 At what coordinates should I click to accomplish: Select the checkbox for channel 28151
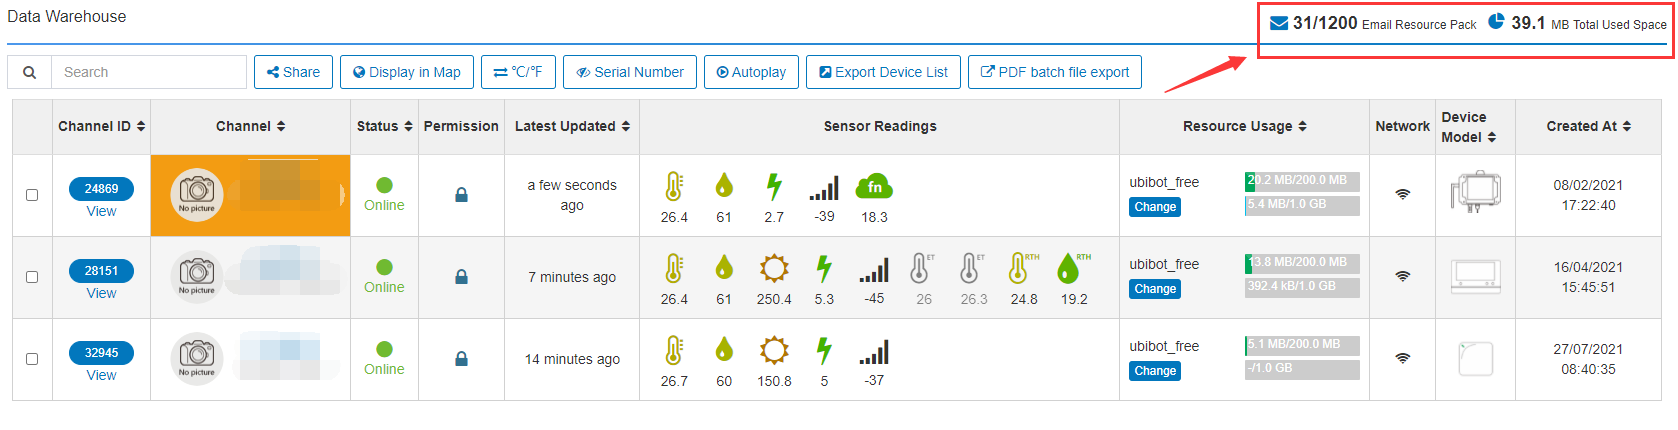(x=32, y=277)
